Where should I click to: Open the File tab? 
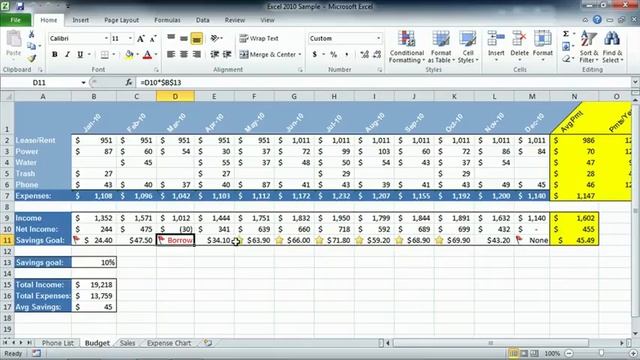(x=16, y=20)
